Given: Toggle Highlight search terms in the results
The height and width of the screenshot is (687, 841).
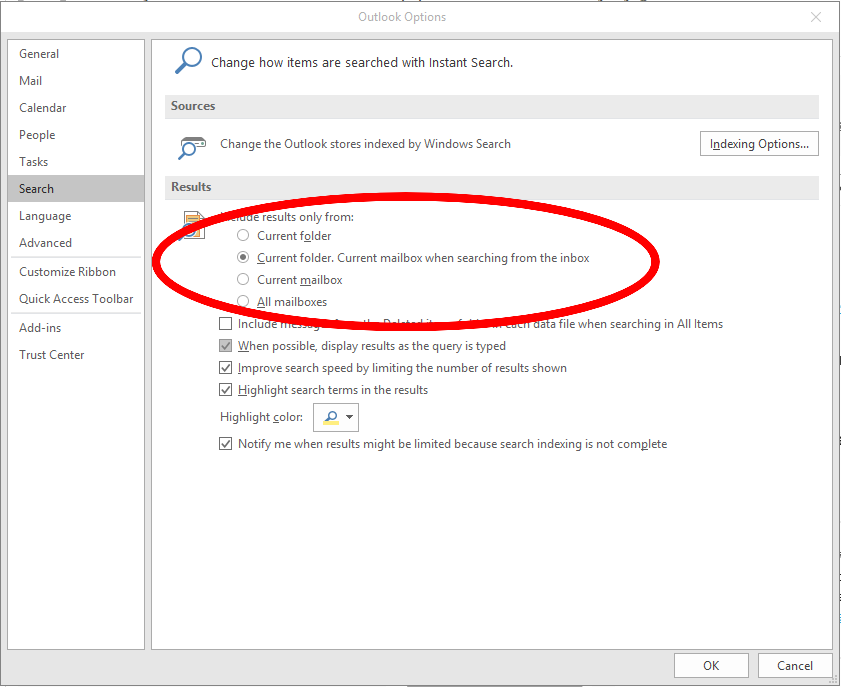Looking at the screenshot, I should (x=226, y=390).
